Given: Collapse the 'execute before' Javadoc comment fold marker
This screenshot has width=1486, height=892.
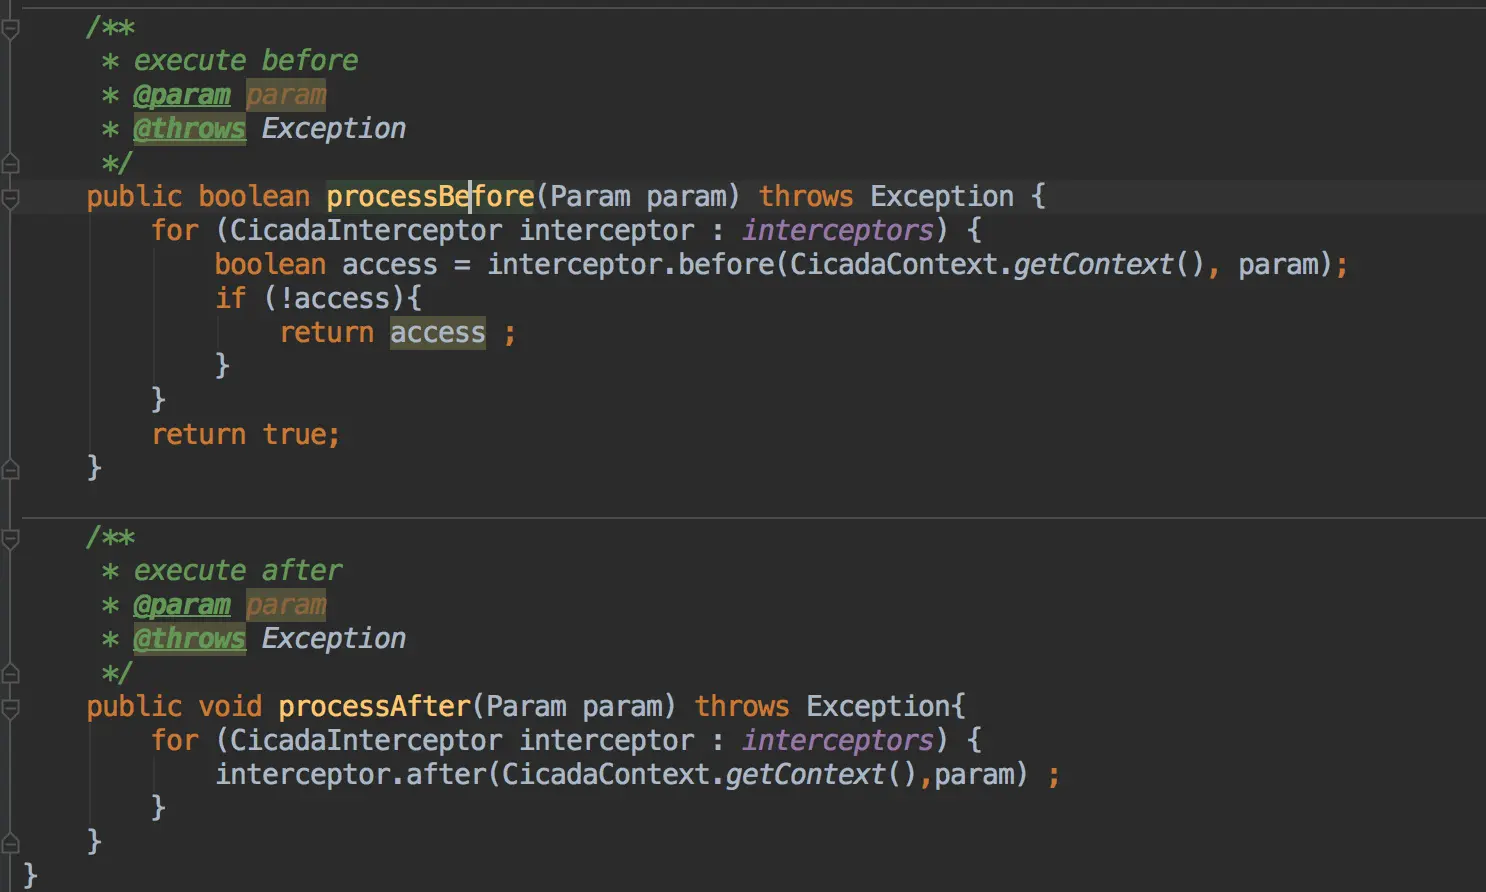Looking at the screenshot, I should pyautogui.click(x=10, y=28).
